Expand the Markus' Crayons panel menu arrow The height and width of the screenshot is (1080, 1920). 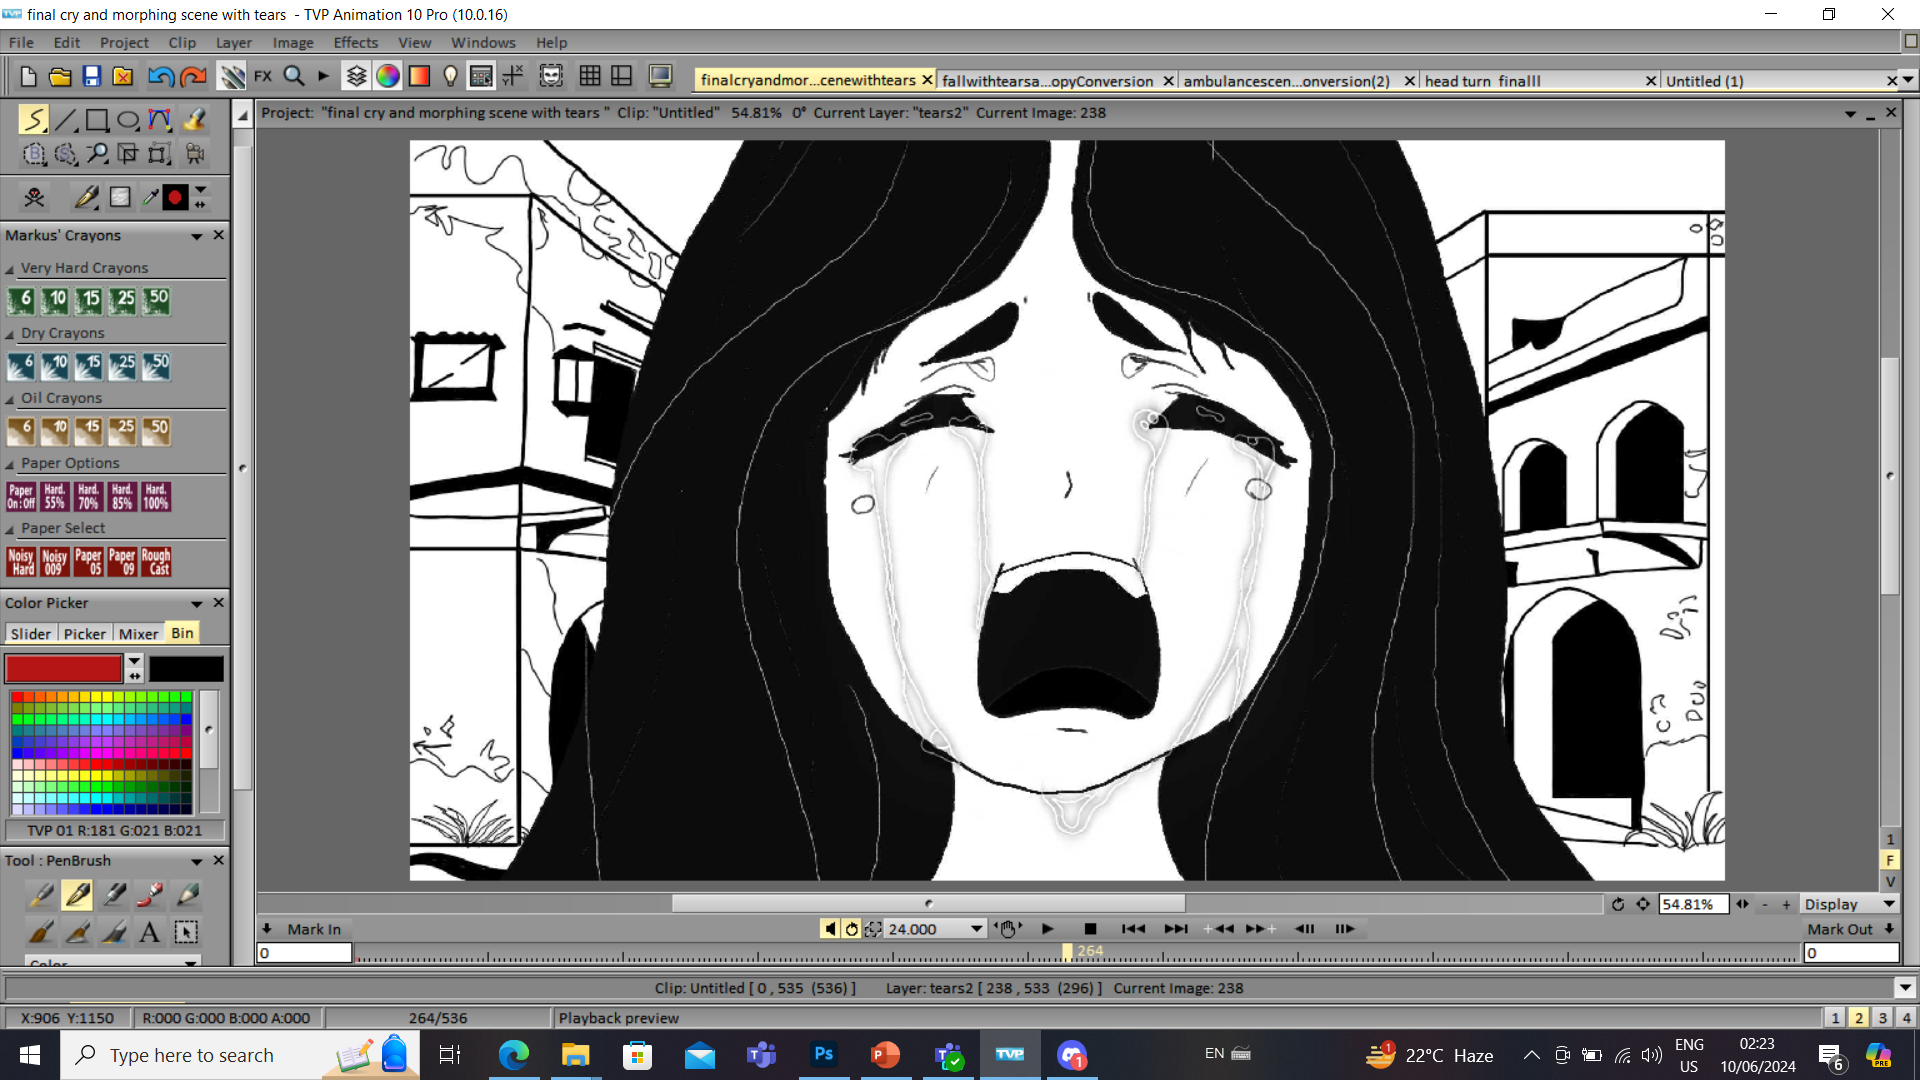pyautogui.click(x=197, y=236)
